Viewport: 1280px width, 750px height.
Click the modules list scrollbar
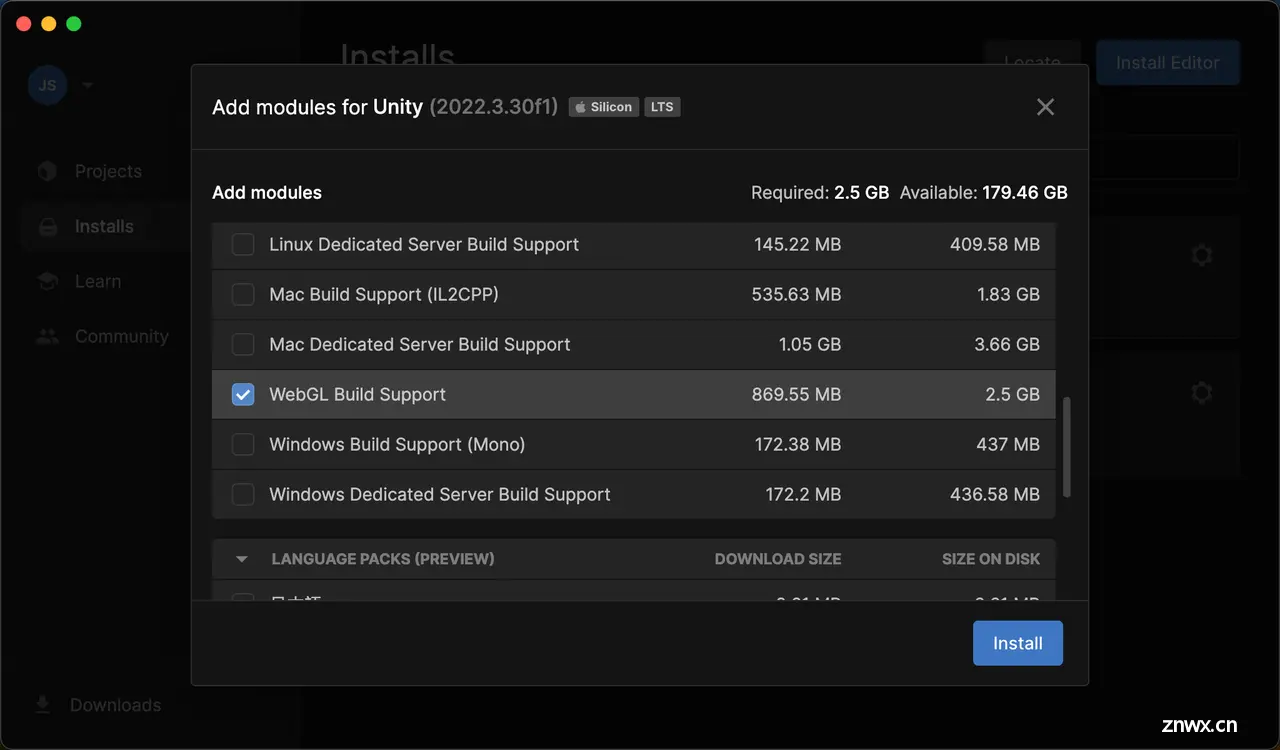coord(1067,447)
